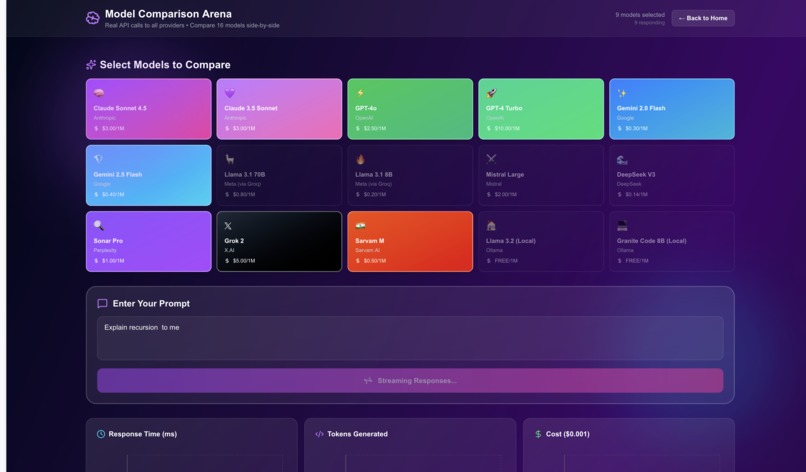Click the 'Select Models to Compare' heading
This screenshot has width=806, height=472.
click(165, 65)
